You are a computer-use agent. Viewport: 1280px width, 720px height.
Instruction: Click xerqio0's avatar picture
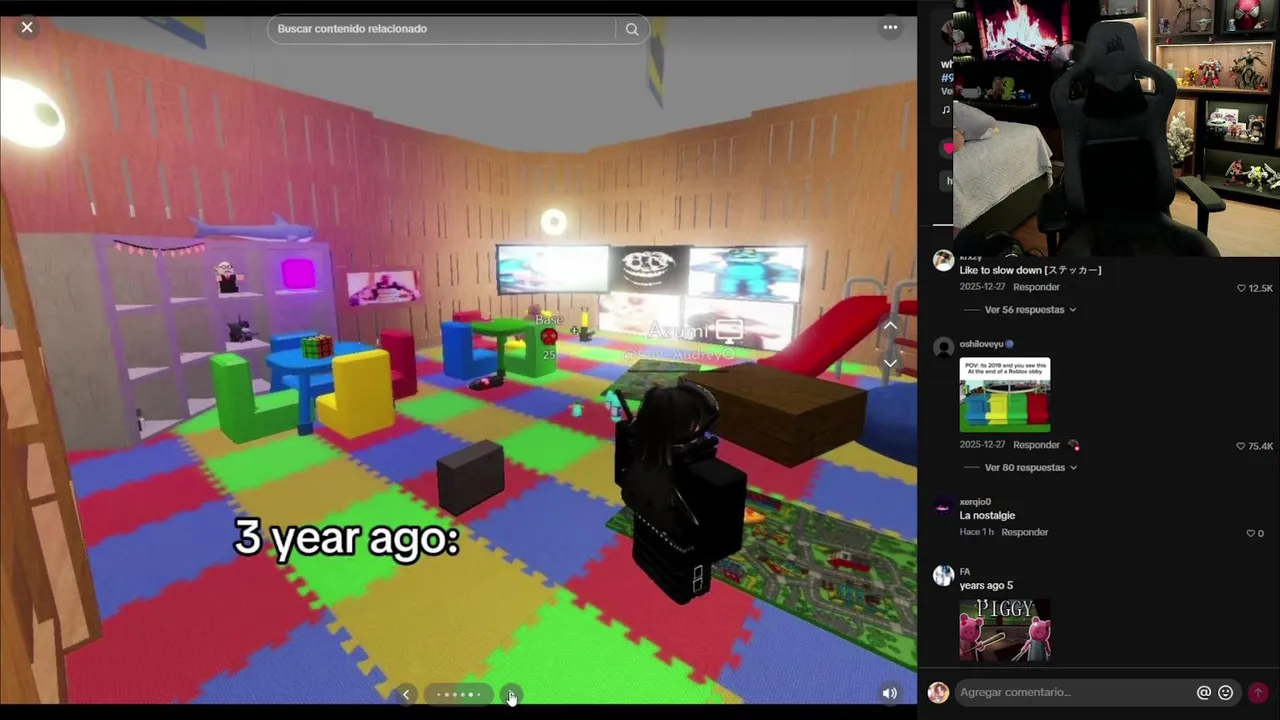tap(943, 507)
